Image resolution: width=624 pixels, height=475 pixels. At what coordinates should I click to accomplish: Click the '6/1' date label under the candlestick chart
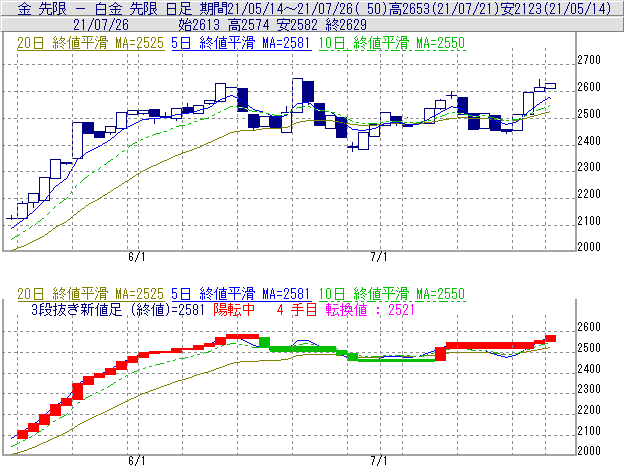click(136, 257)
